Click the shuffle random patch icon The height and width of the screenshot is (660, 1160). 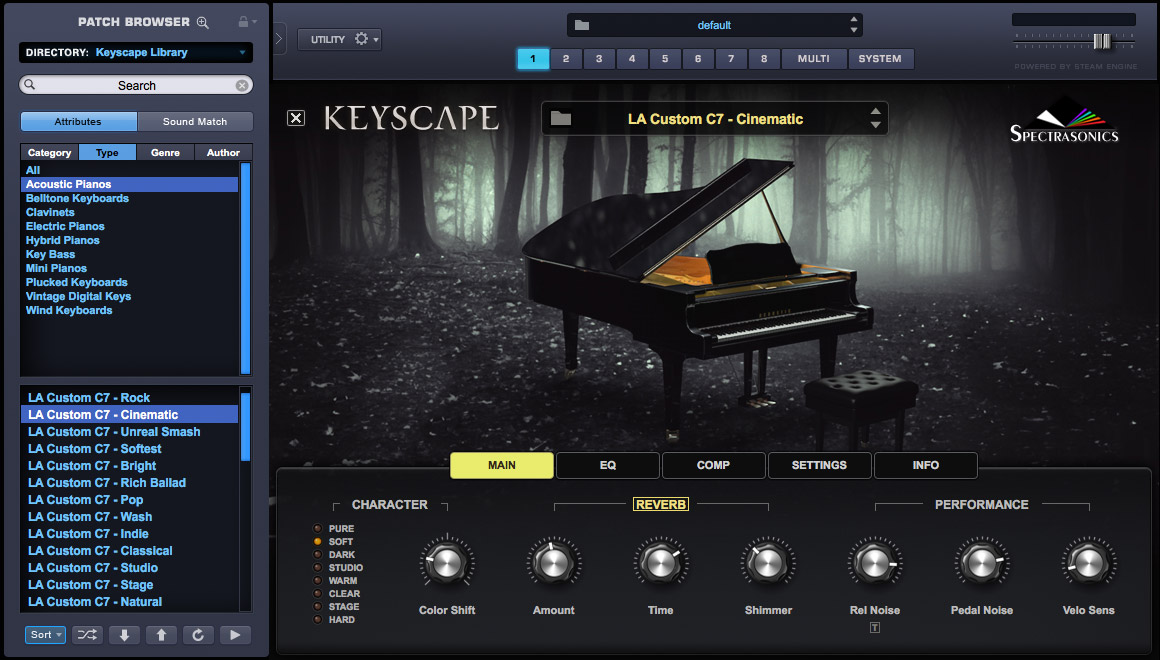(x=87, y=634)
